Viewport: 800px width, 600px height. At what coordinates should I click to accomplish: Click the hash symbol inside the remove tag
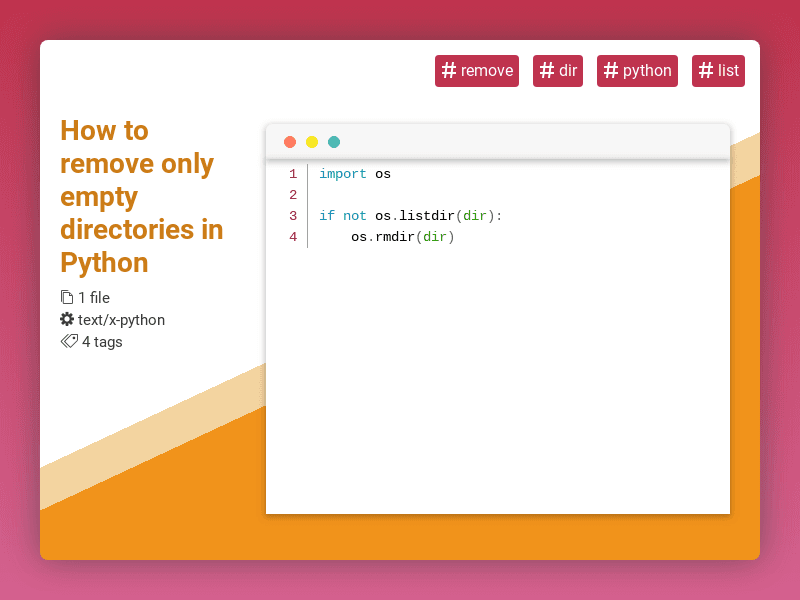point(448,71)
